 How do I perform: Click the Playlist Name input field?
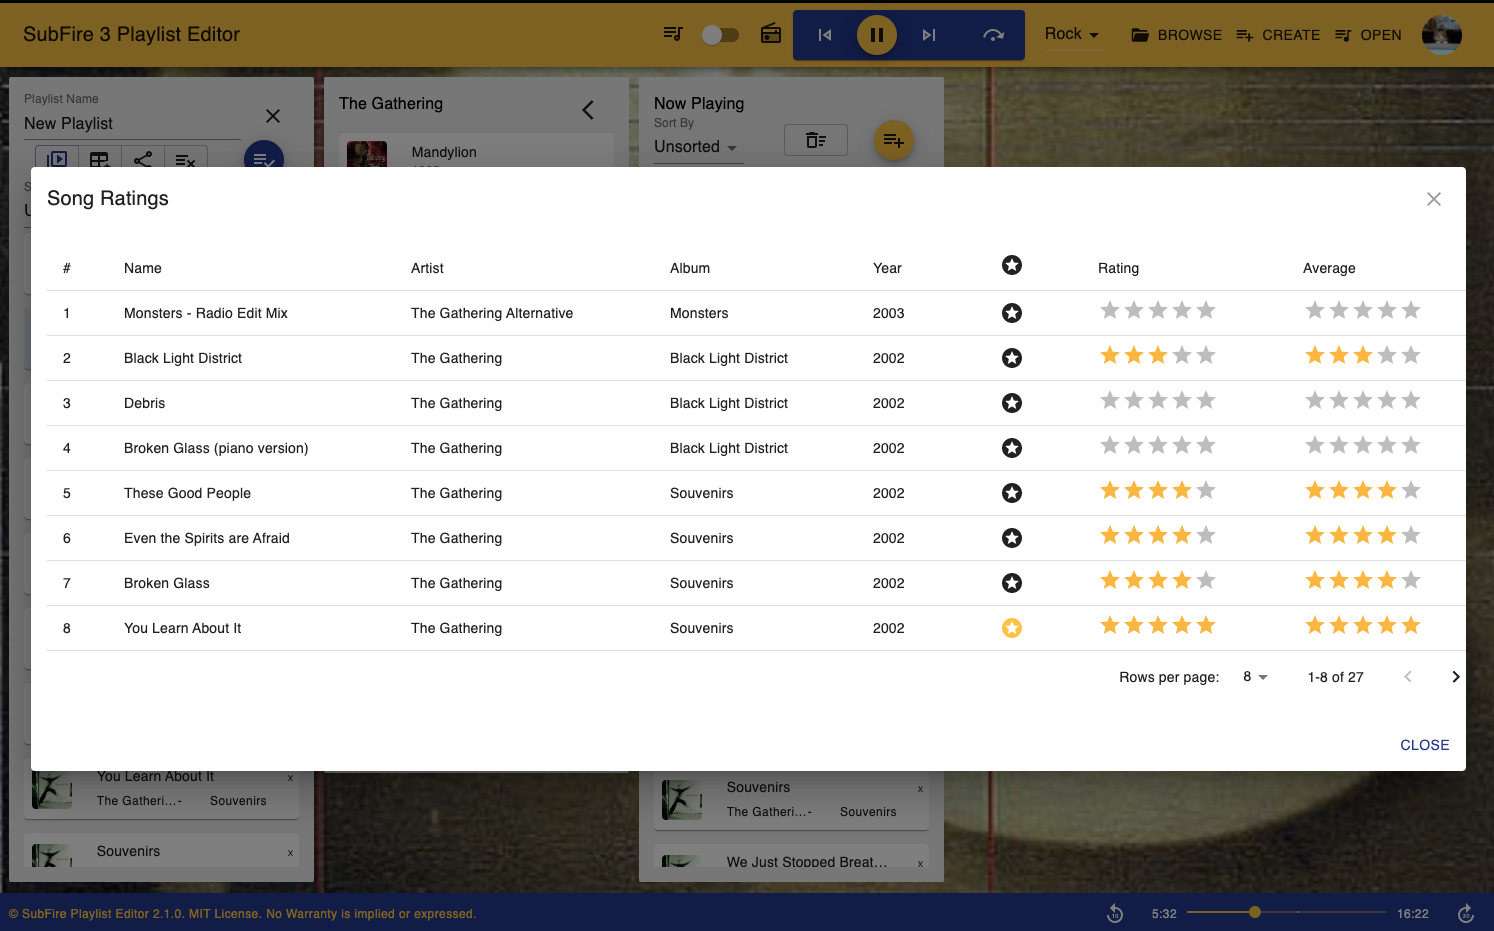click(132, 123)
